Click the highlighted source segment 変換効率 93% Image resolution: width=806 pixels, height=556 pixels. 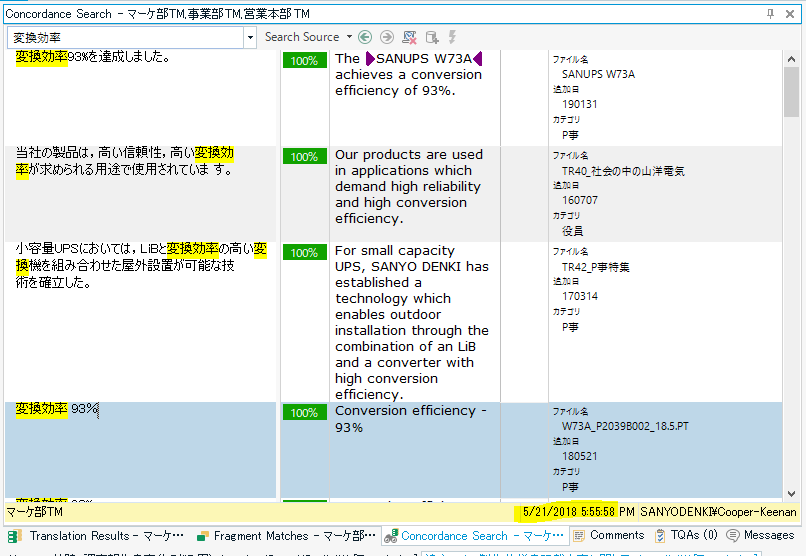(x=57, y=409)
